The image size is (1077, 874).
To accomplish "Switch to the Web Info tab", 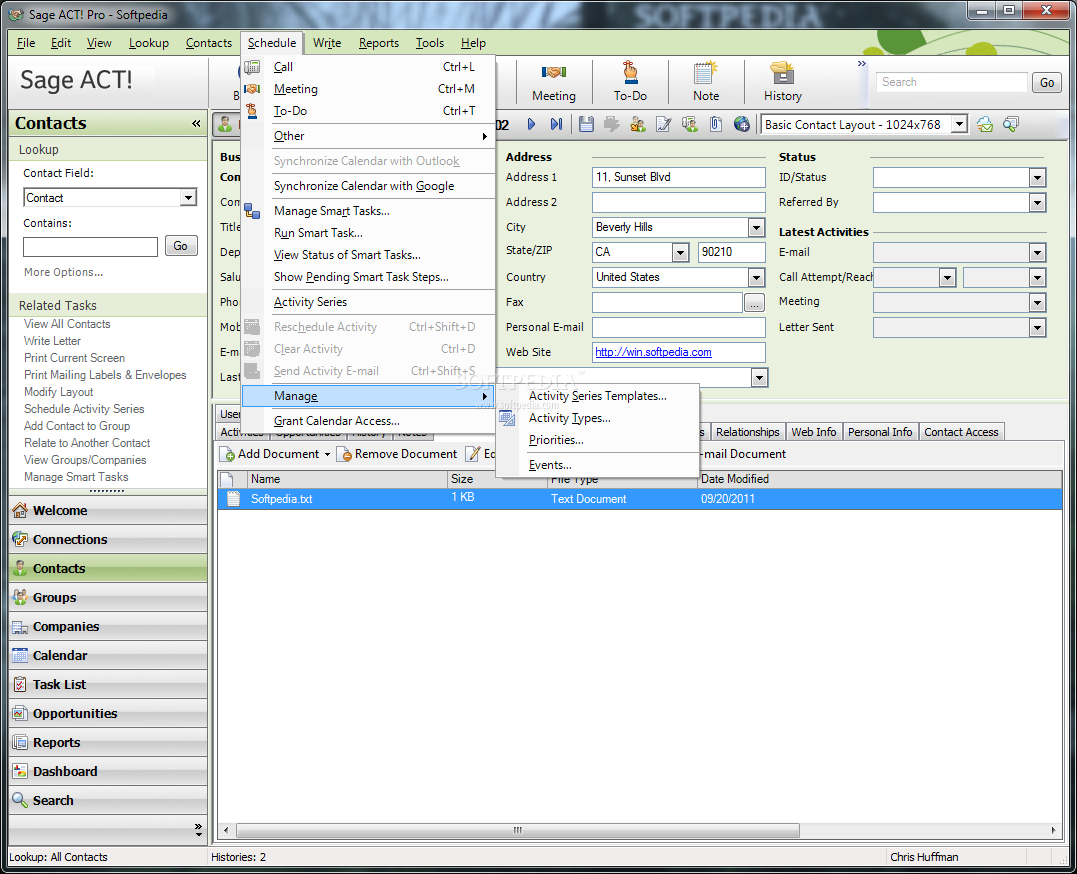I will click(x=813, y=432).
